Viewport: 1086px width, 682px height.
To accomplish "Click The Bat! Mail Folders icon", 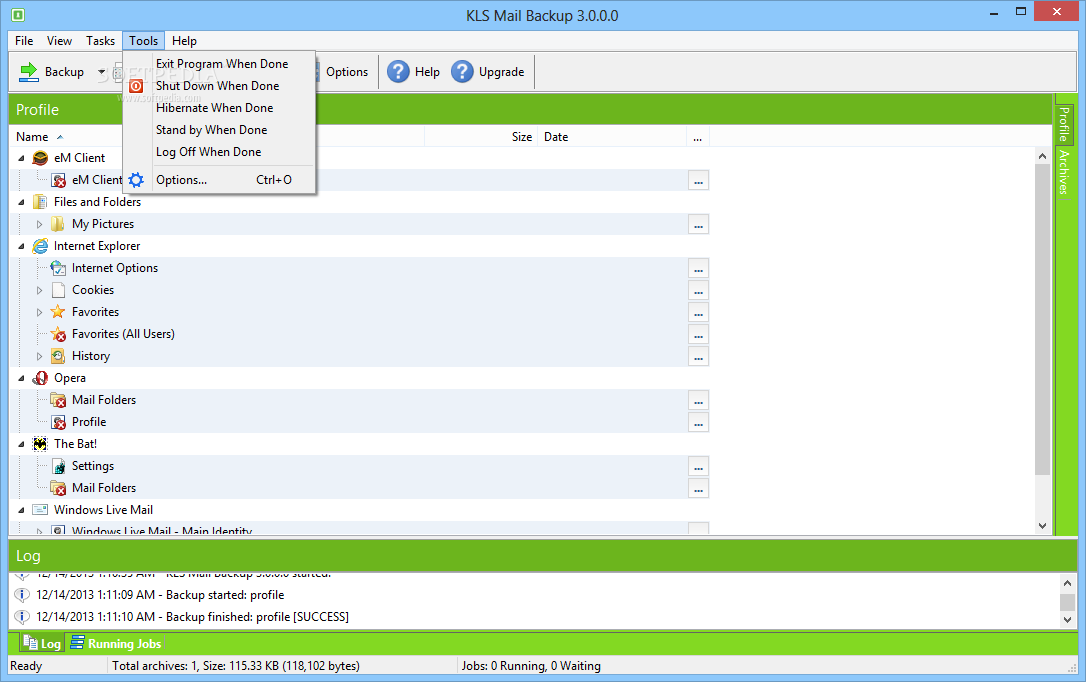I will (59, 488).
